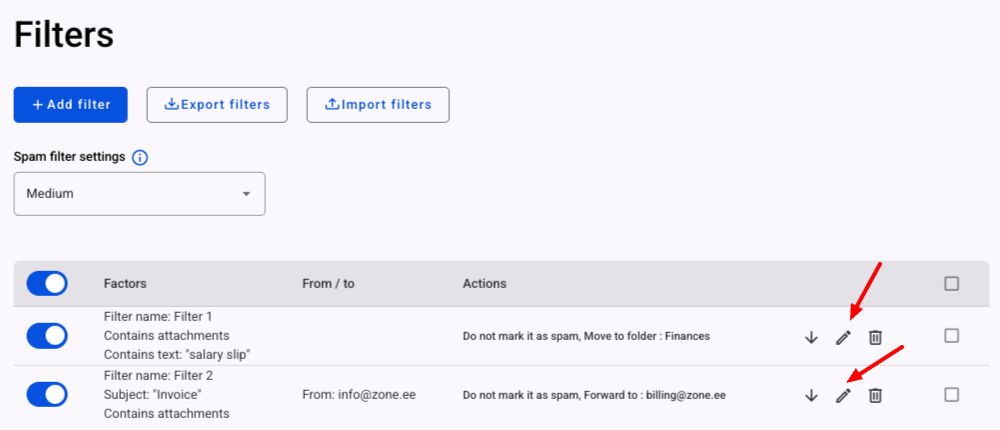Show spam filter settings info icon
Viewport: 1000px width, 430px height.
click(x=140, y=157)
